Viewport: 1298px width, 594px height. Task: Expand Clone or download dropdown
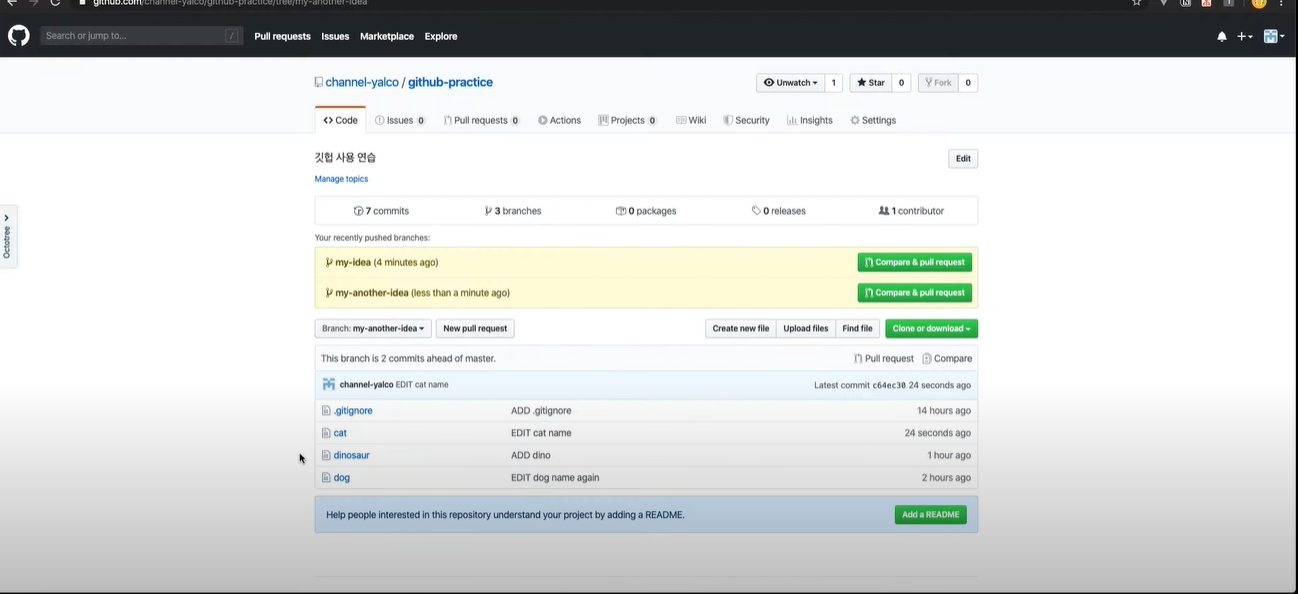[x=931, y=328]
